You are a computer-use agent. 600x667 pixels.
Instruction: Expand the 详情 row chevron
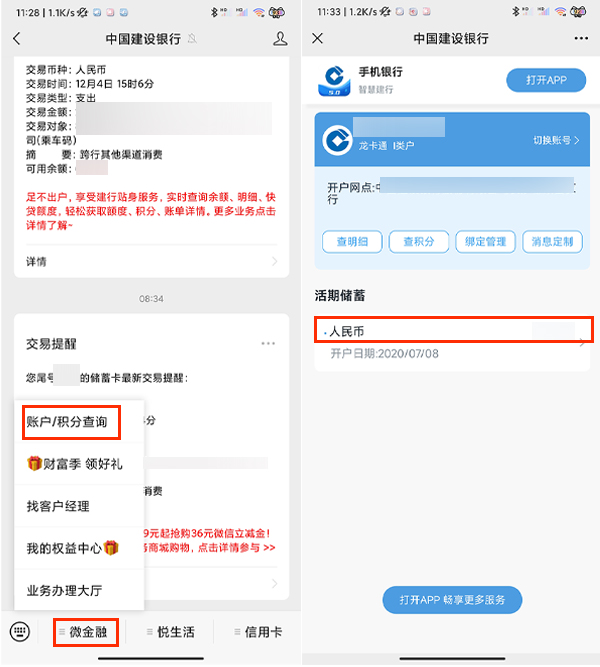tap(274, 261)
